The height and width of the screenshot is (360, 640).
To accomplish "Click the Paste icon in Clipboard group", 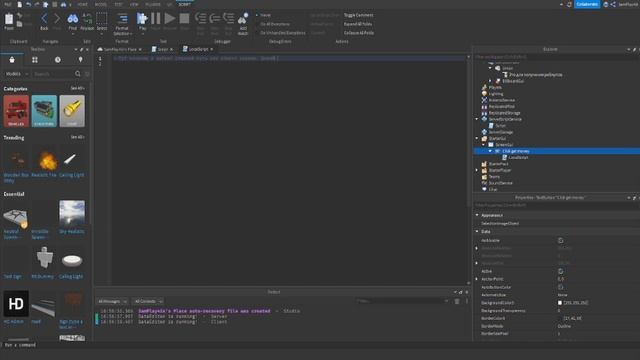I will (x=9, y=19).
